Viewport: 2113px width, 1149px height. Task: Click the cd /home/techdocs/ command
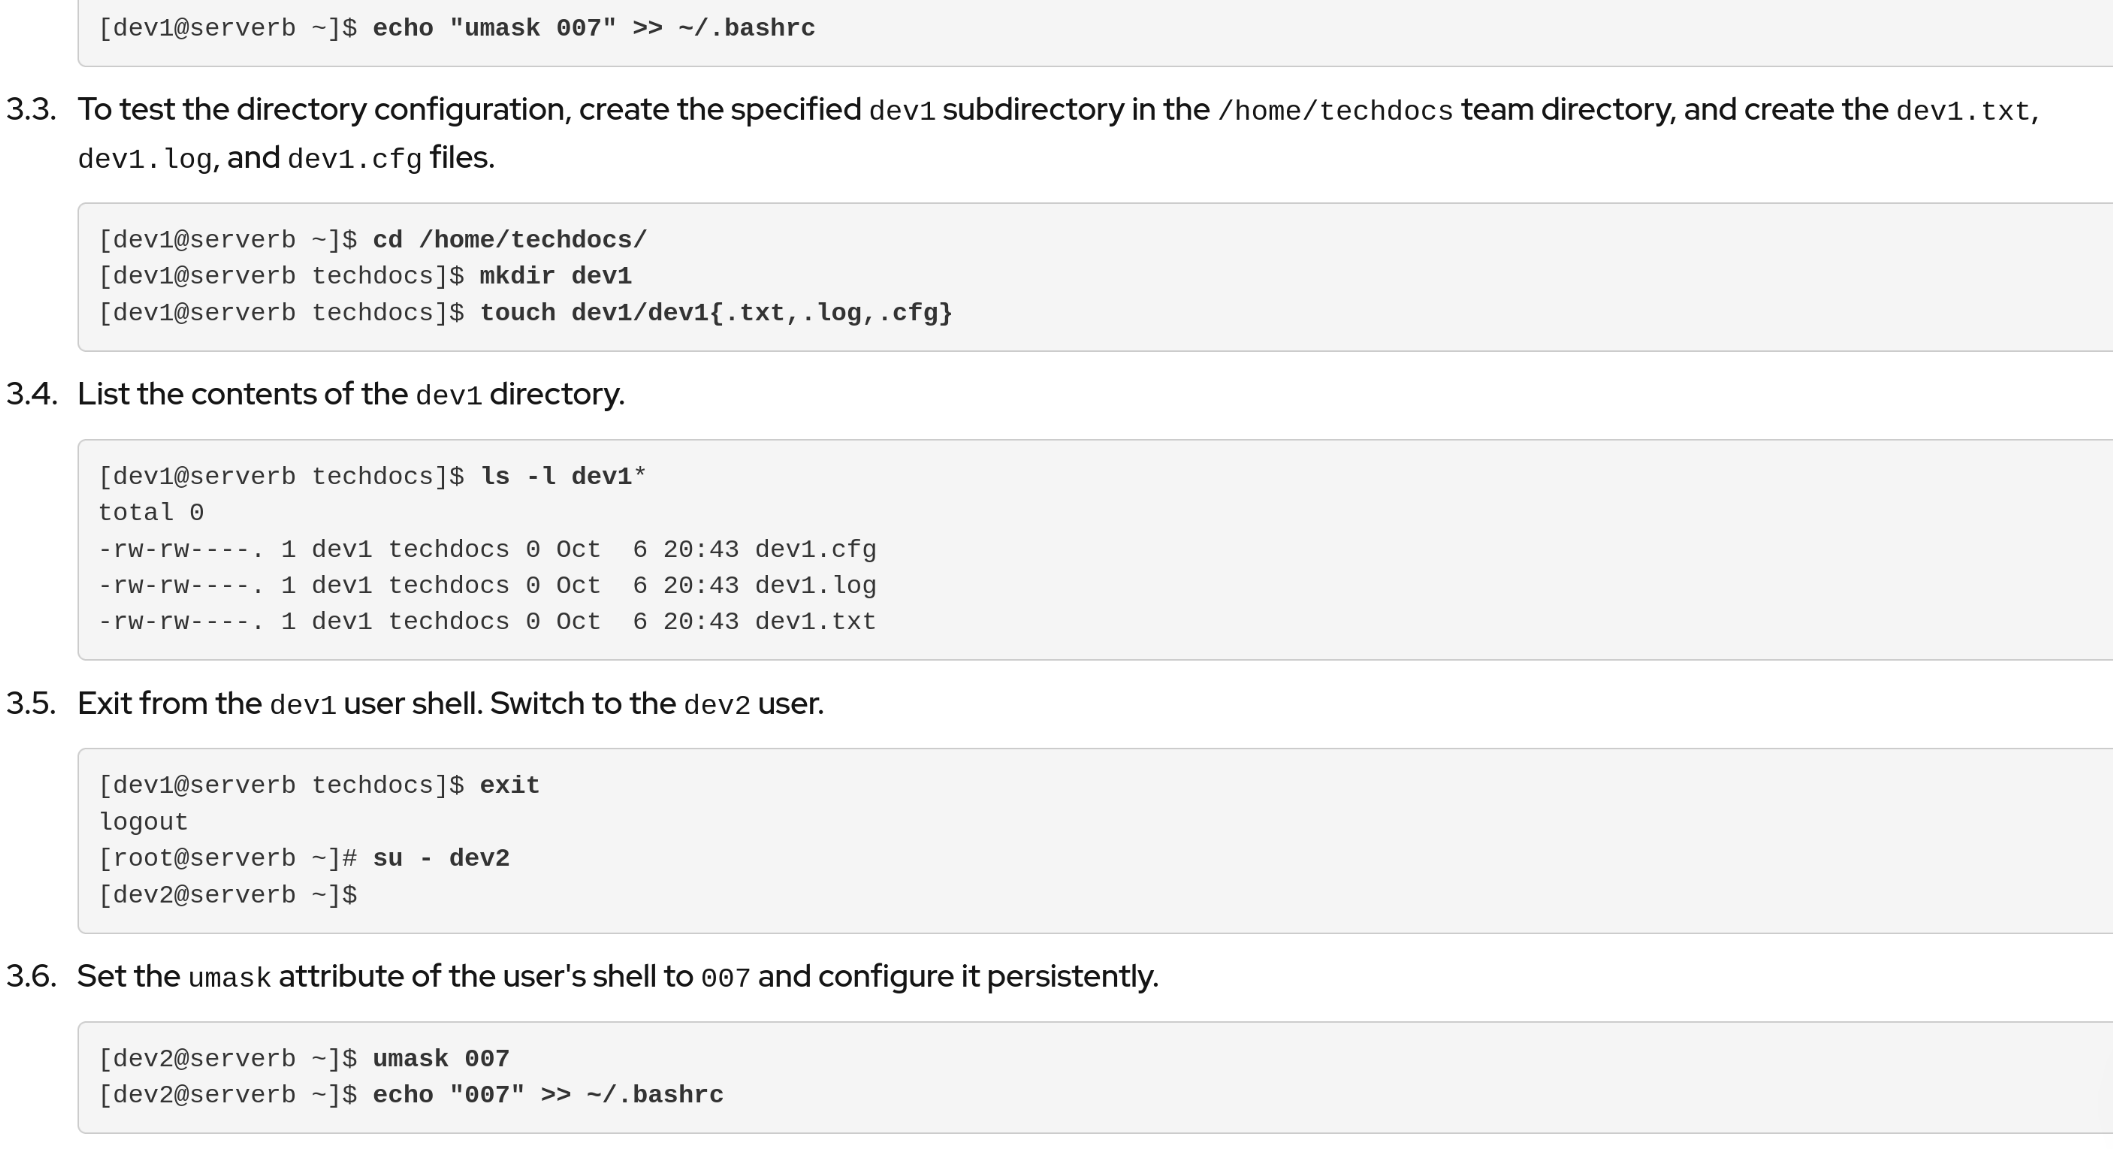click(509, 240)
